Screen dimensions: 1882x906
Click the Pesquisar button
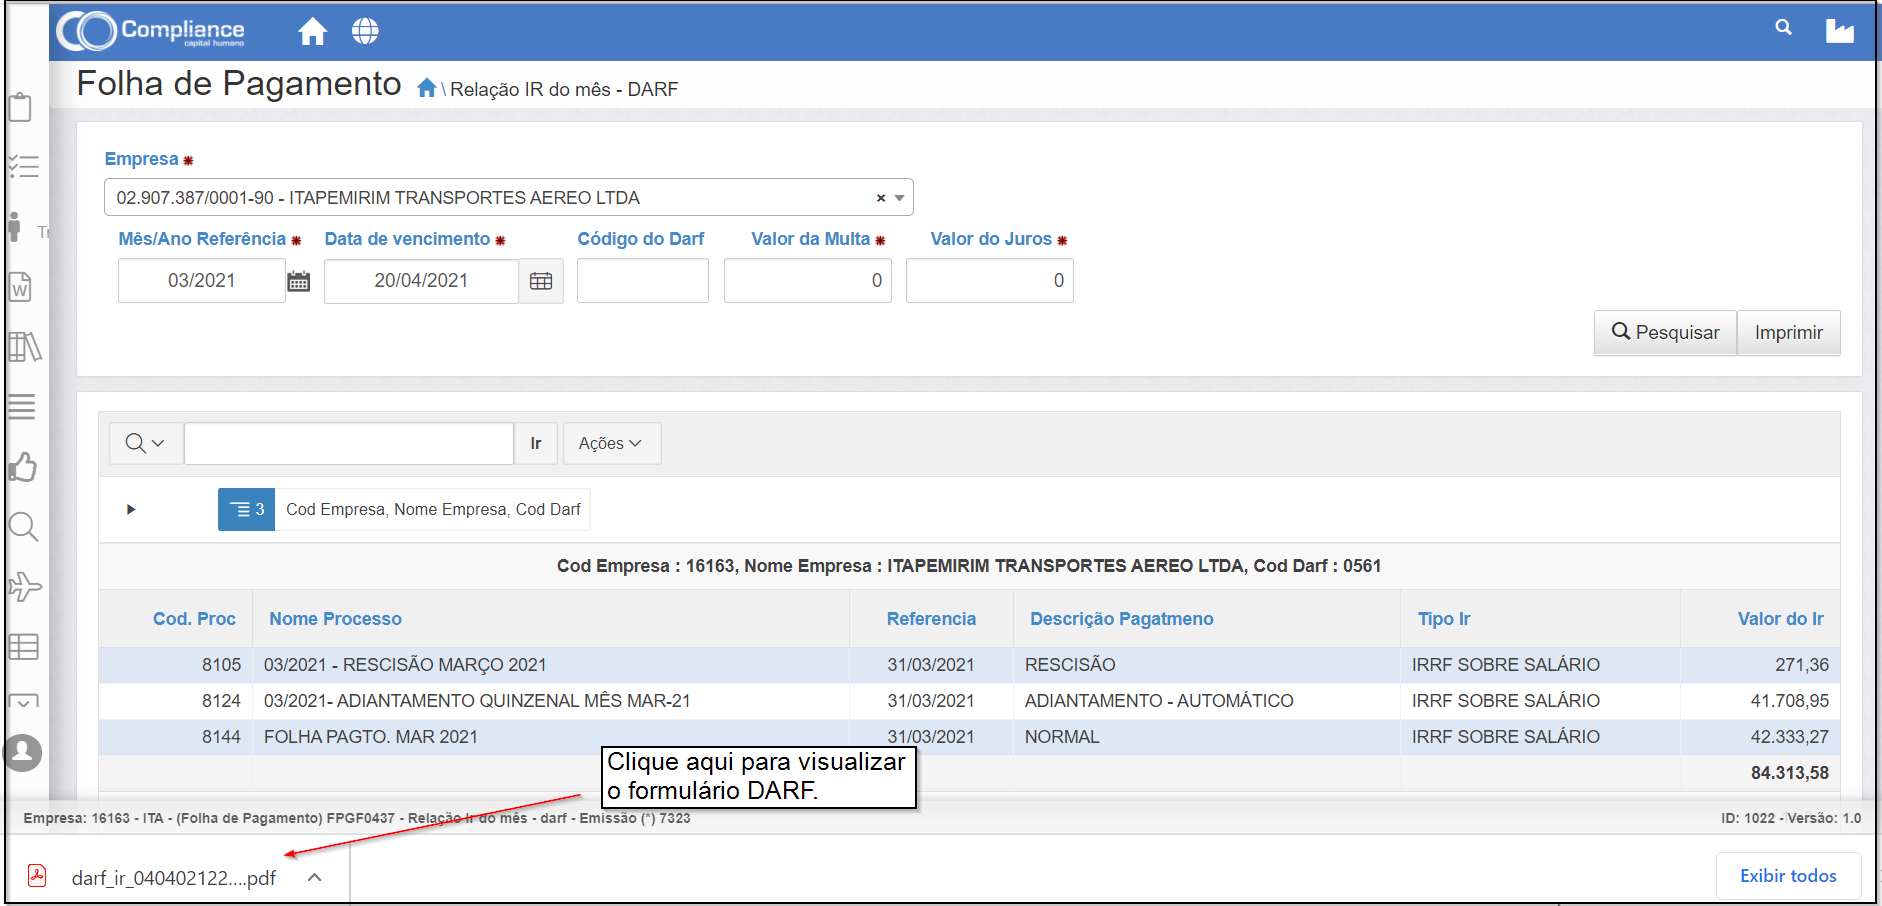point(1665,332)
